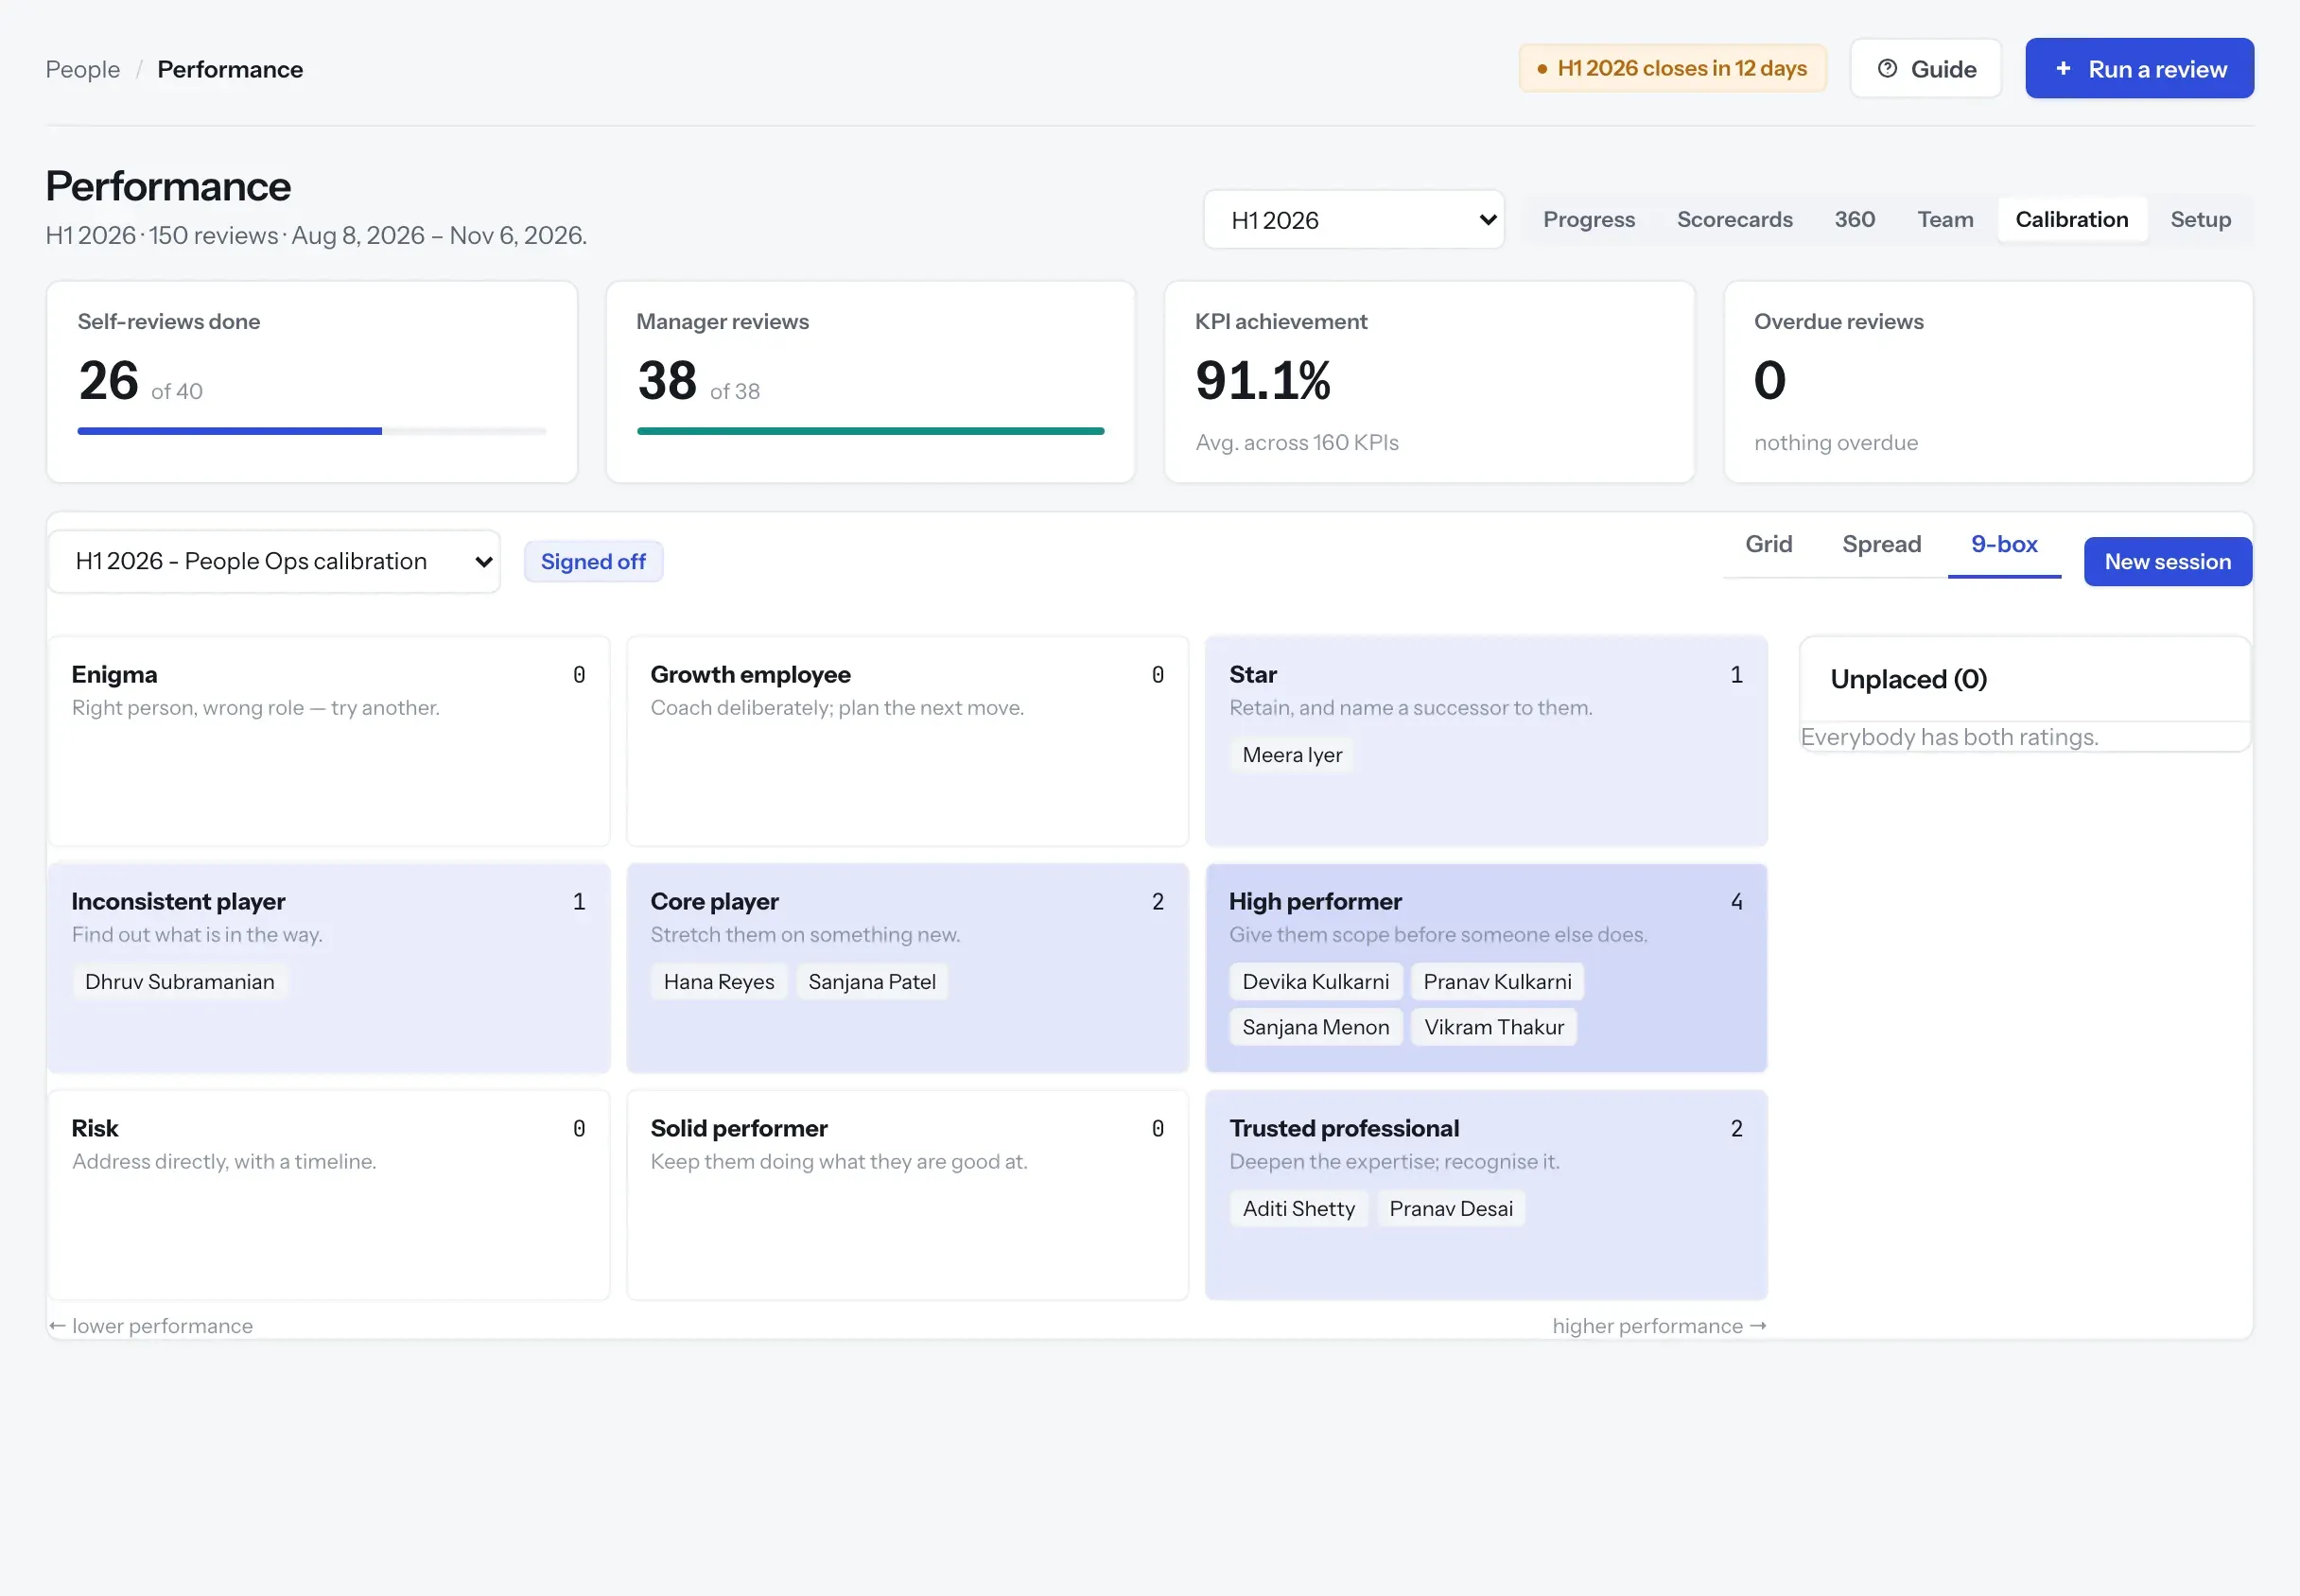Click the Unplaced (0) panel heading

click(1908, 680)
